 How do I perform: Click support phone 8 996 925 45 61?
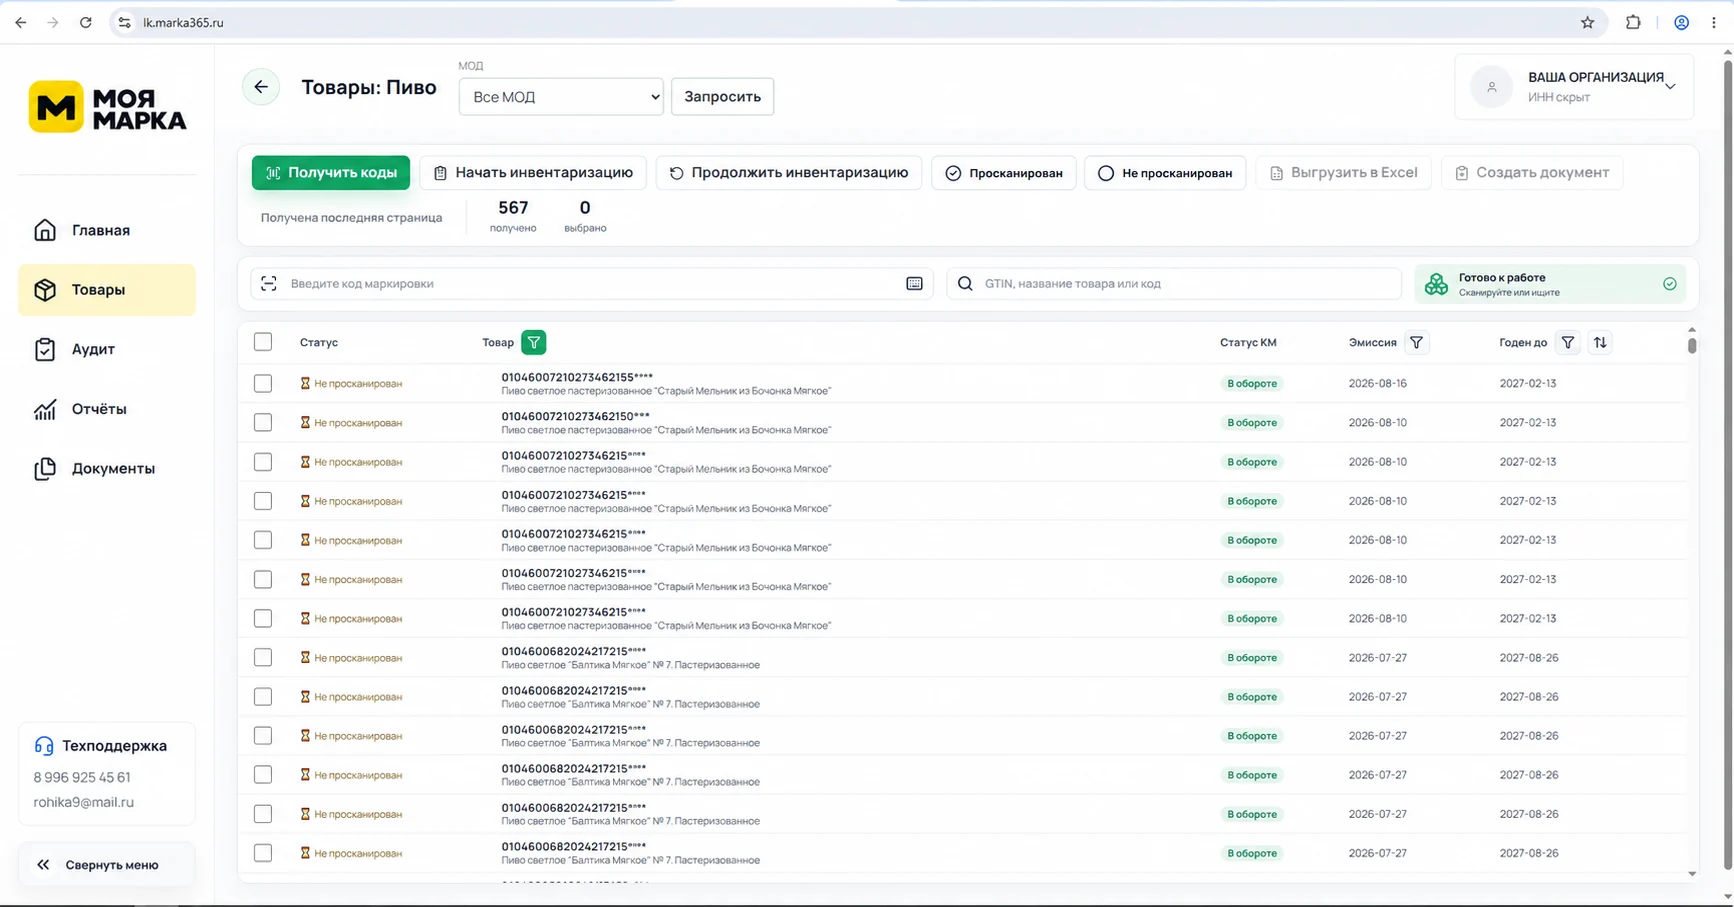[x=82, y=777]
